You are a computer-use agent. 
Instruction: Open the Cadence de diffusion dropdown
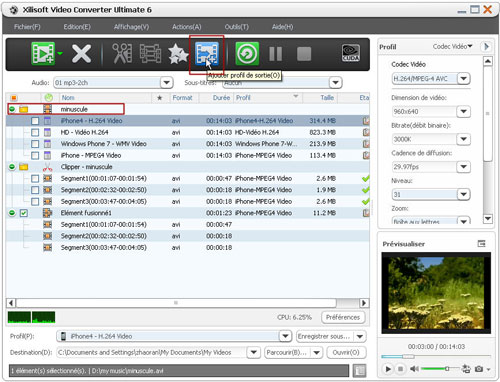(x=464, y=167)
